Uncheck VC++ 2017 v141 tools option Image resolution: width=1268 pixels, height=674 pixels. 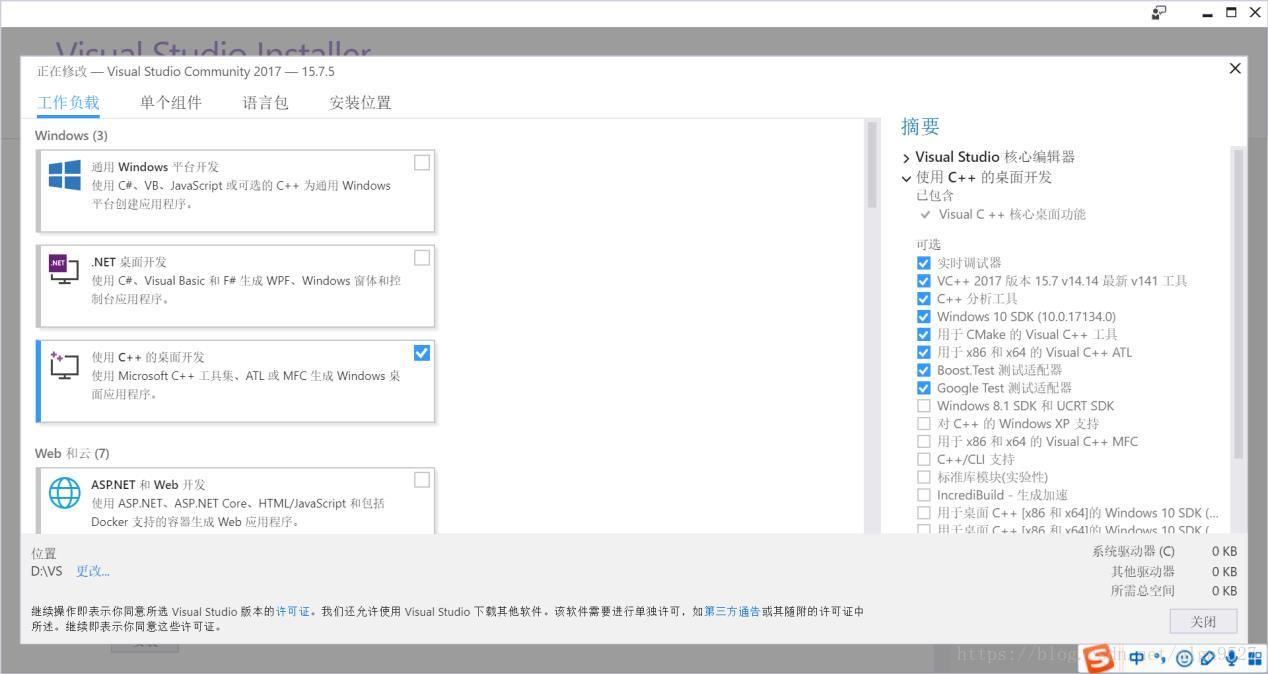click(923, 281)
